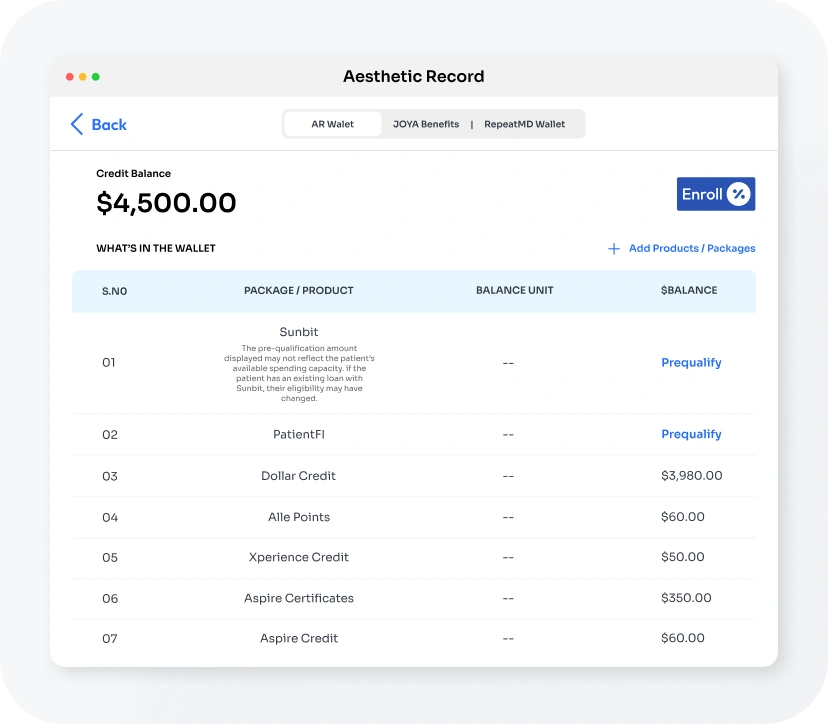Select the Alle Points product row
Viewport: 829px width, 725px height.
click(299, 517)
